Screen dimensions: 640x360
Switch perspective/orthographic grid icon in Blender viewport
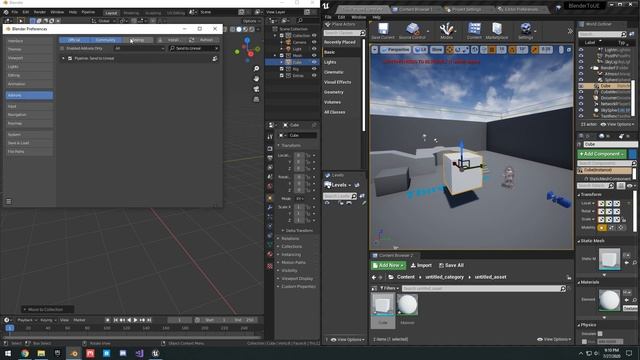[x=256, y=99]
